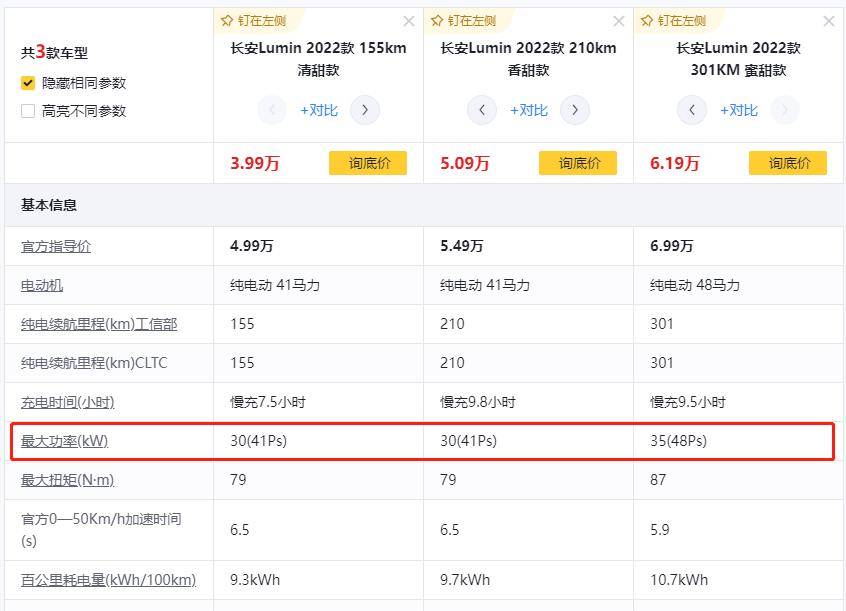Click the 官方0—50Km/h加速时间(s) label
The image size is (846, 611).
tap(101, 529)
